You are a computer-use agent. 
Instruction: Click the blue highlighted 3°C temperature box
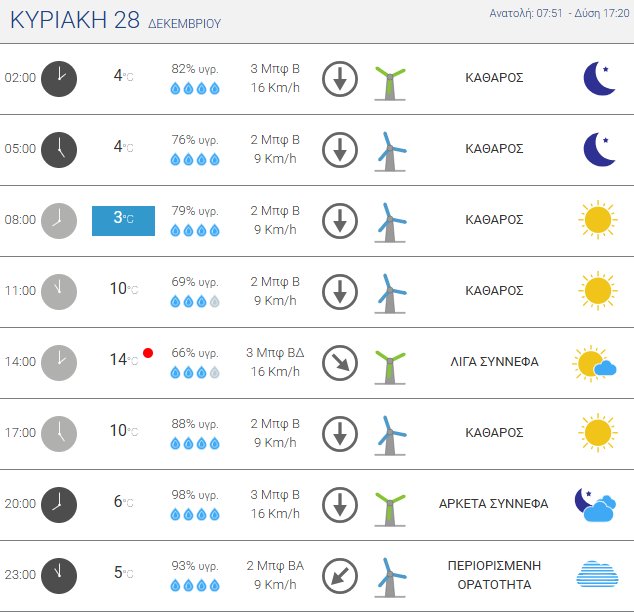[x=123, y=220]
